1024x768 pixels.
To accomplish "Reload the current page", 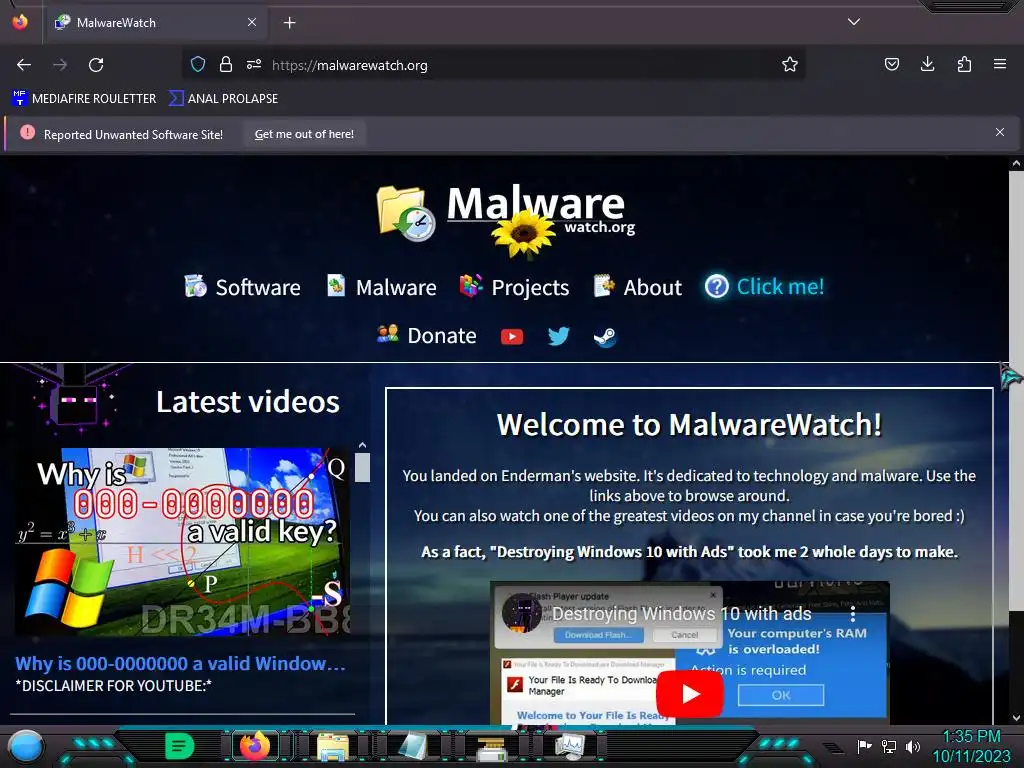I will pyautogui.click(x=96, y=65).
